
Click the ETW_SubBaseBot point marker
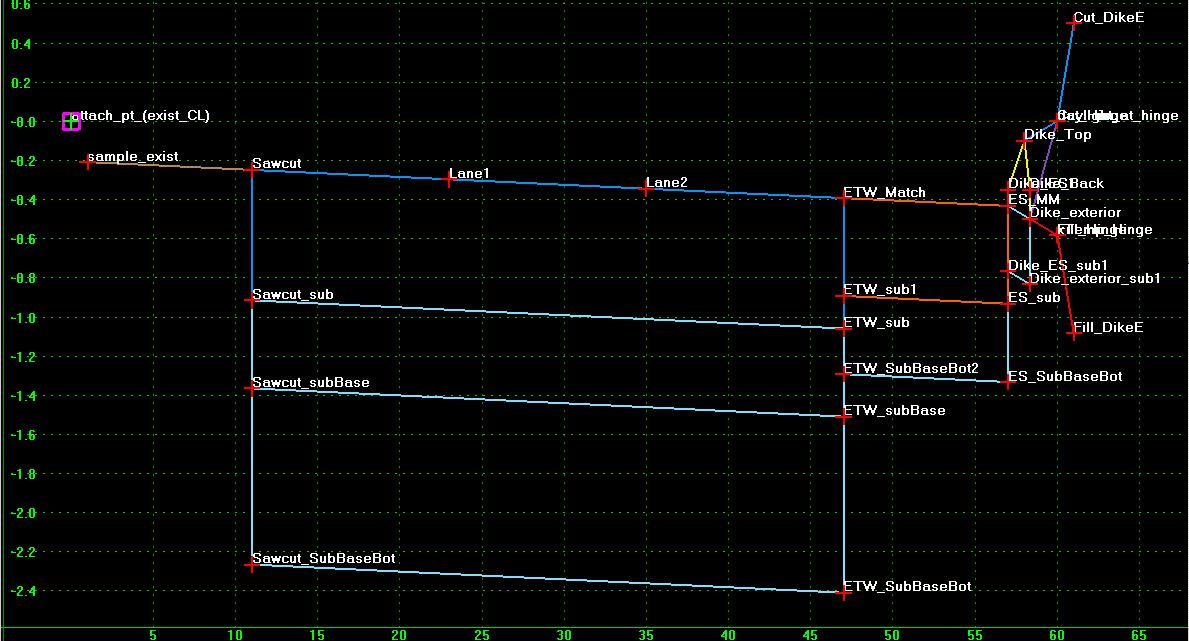click(x=843, y=592)
